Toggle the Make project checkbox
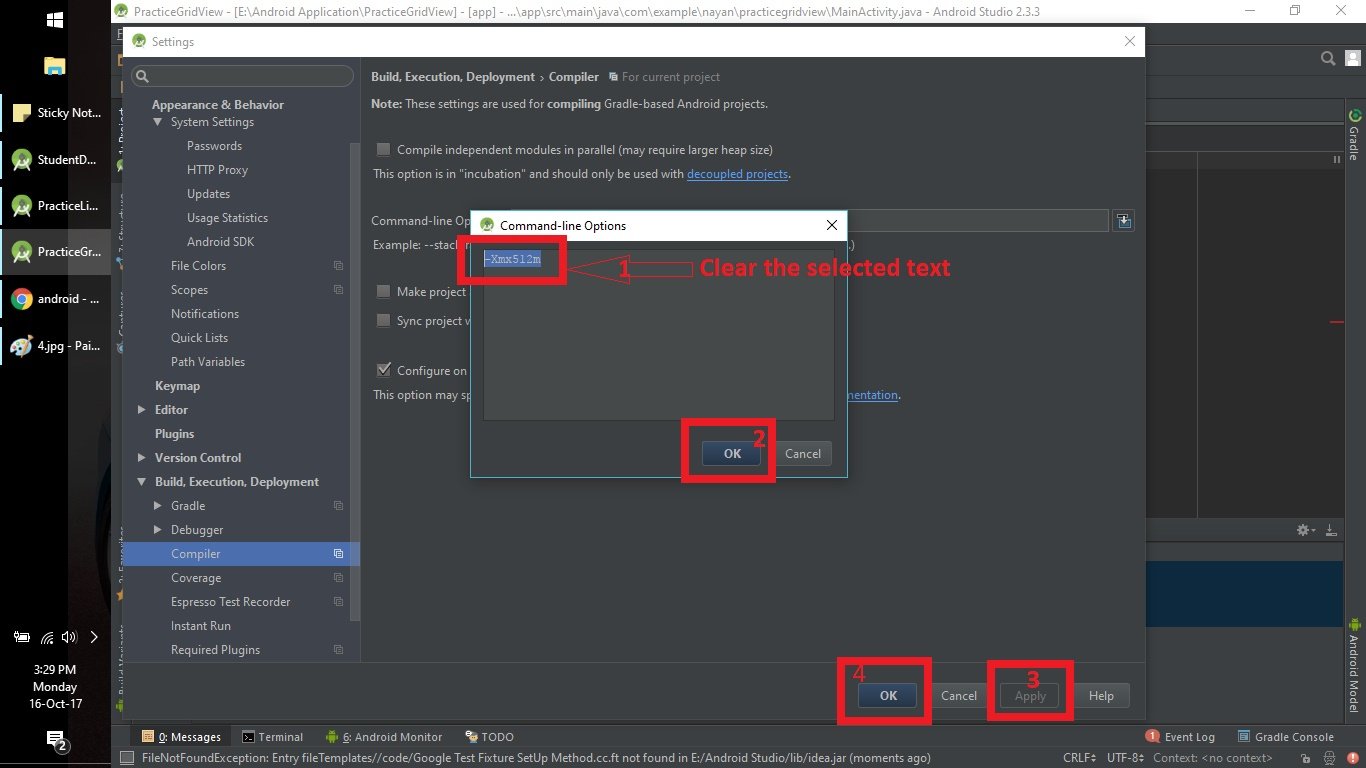This screenshot has height=768, width=1366. (x=383, y=292)
